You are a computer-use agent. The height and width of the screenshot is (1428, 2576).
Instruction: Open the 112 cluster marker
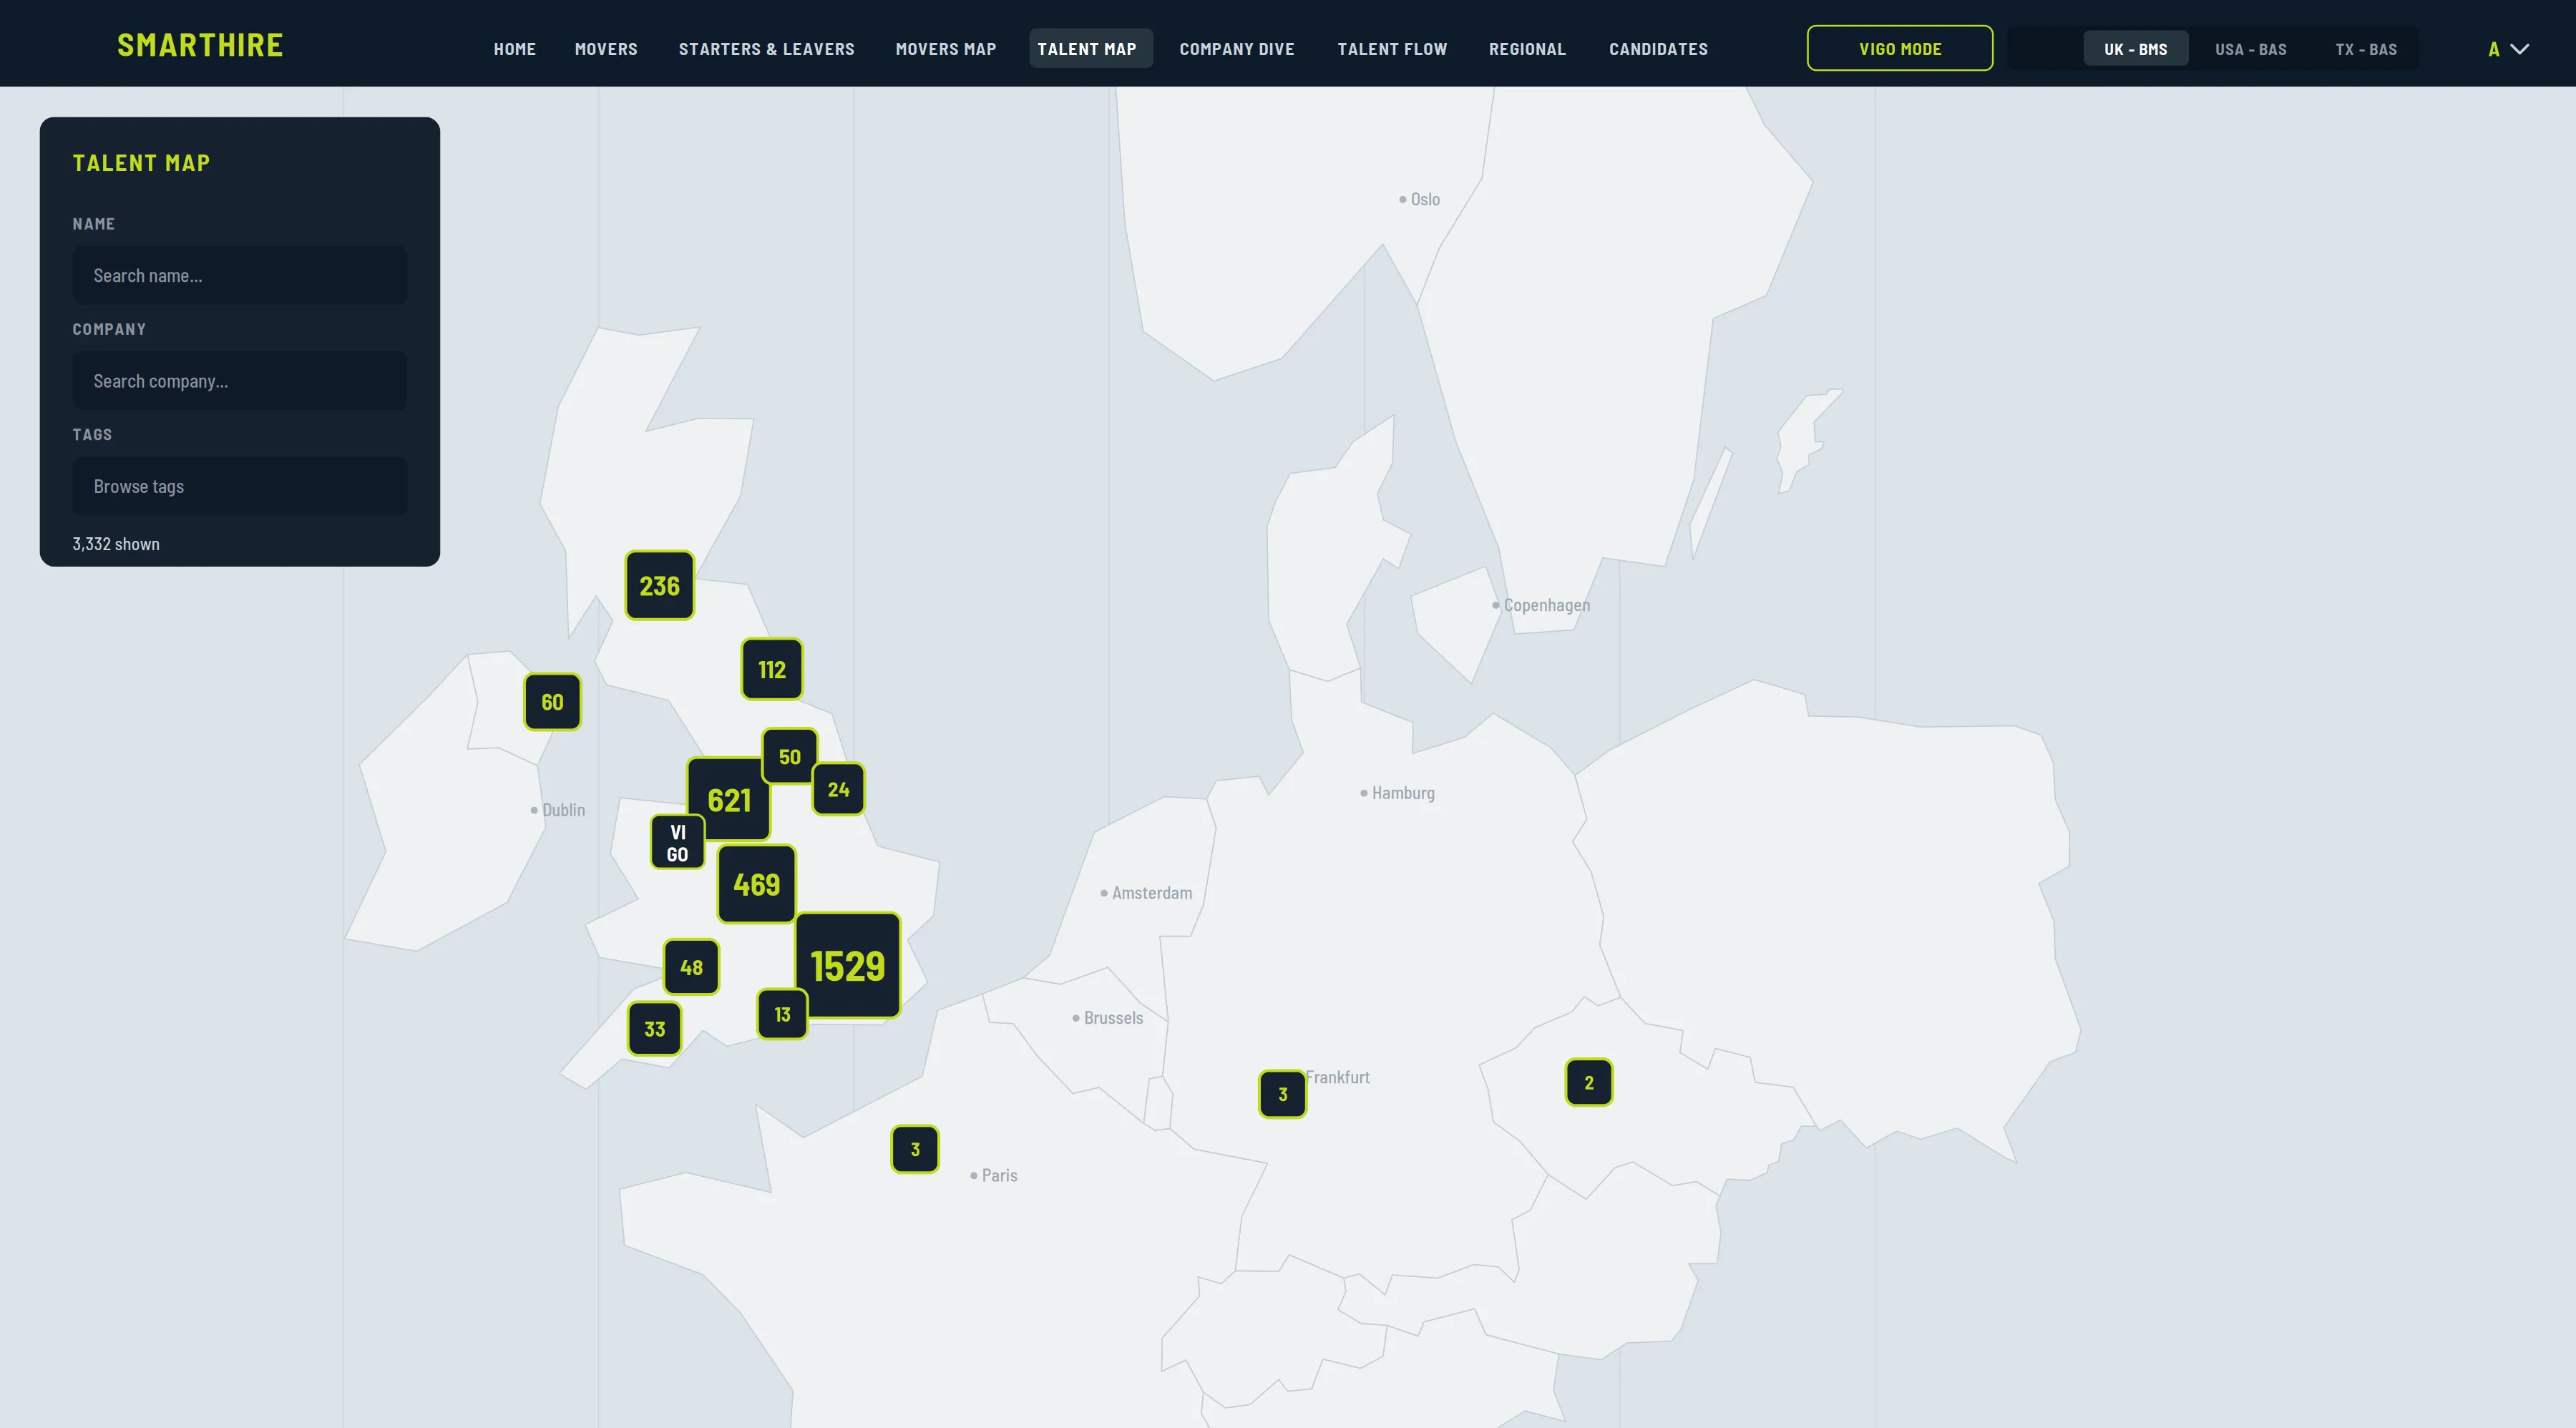tap(772, 670)
